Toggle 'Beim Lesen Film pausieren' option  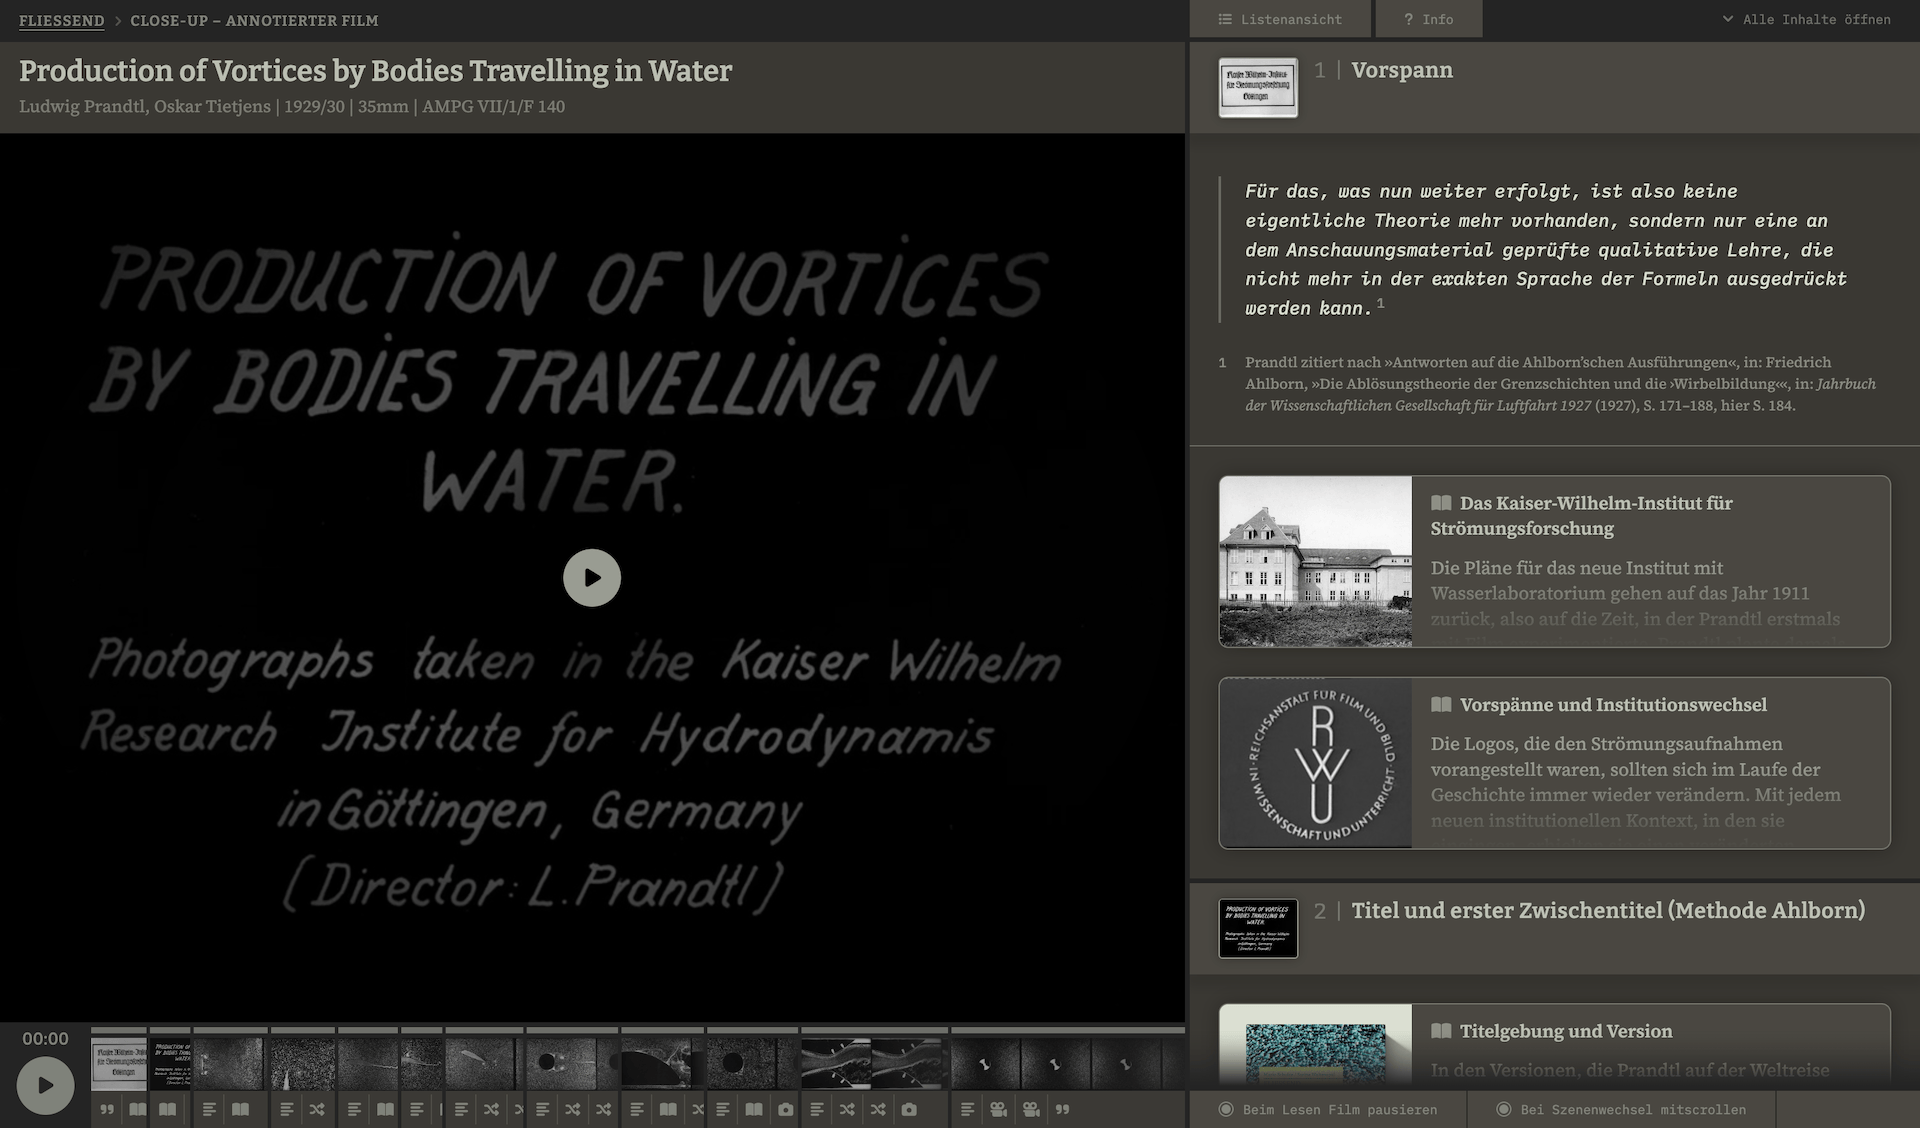(1328, 1109)
